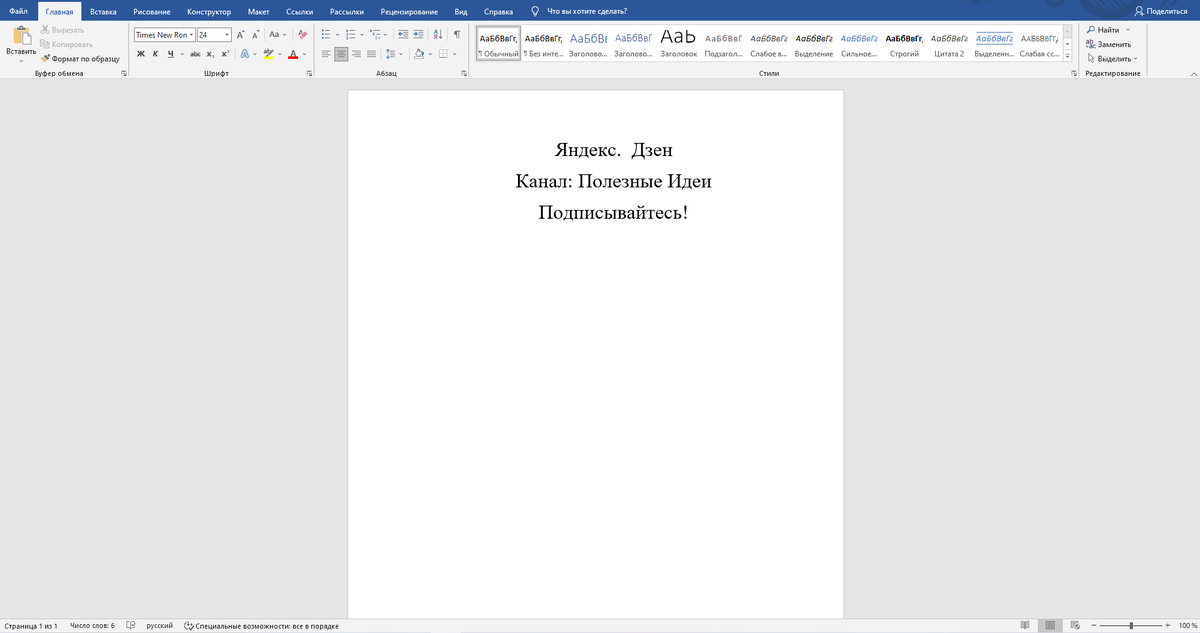1200x633 pixels.
Task: Increase paragraph indent
Action: tap(418, 34)
